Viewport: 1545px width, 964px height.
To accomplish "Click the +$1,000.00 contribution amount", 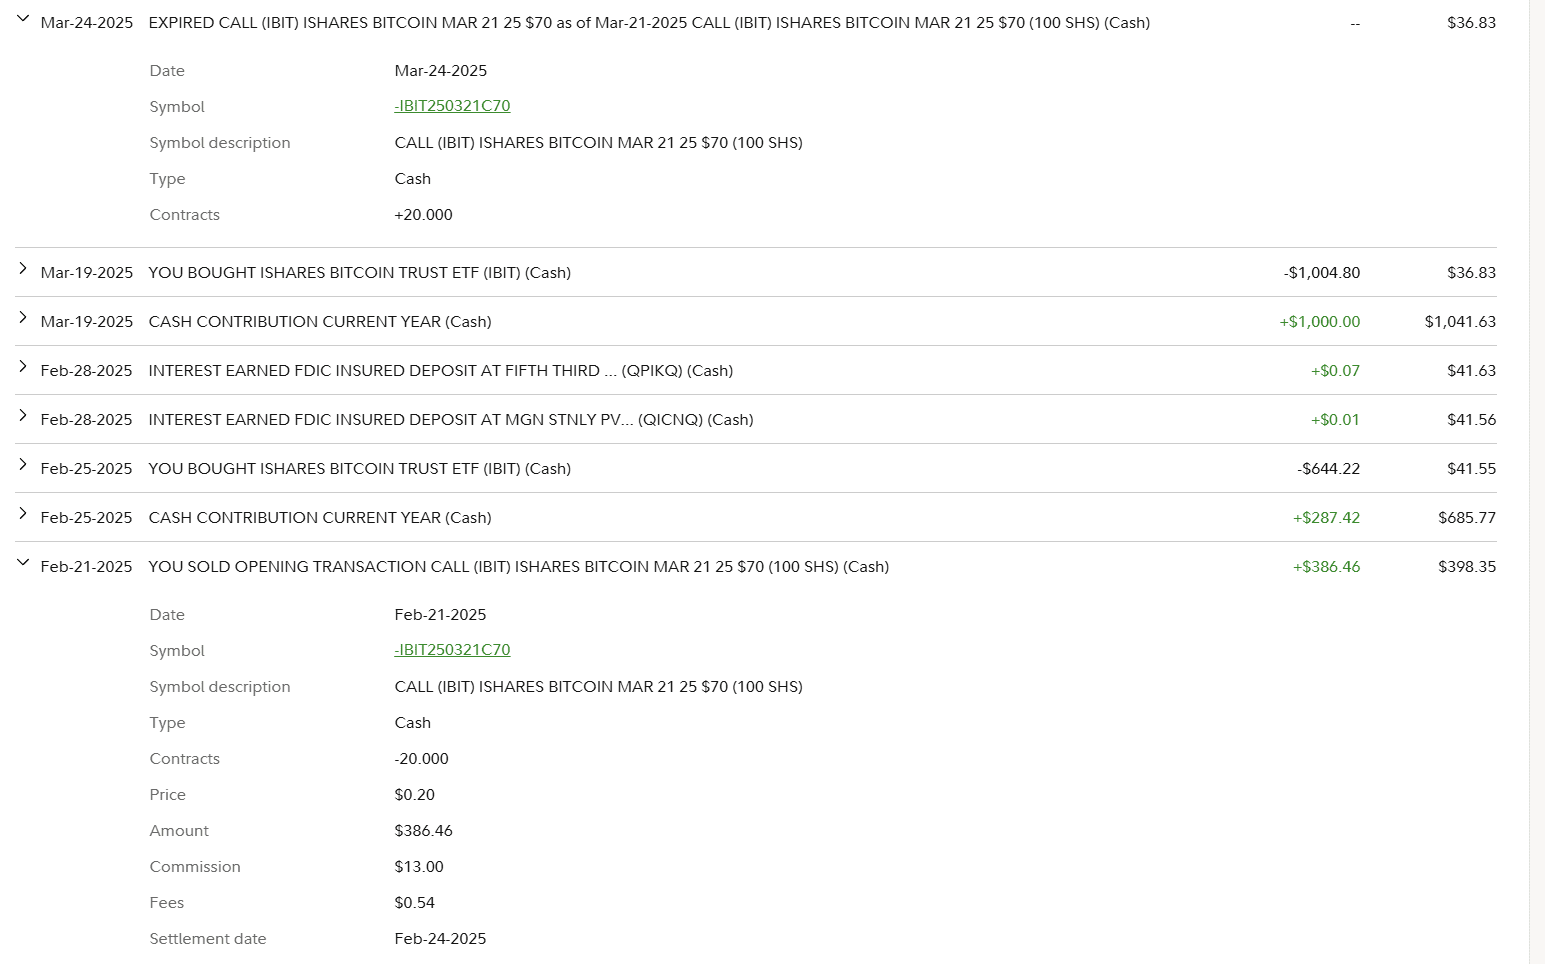I will coord(1319,322).
